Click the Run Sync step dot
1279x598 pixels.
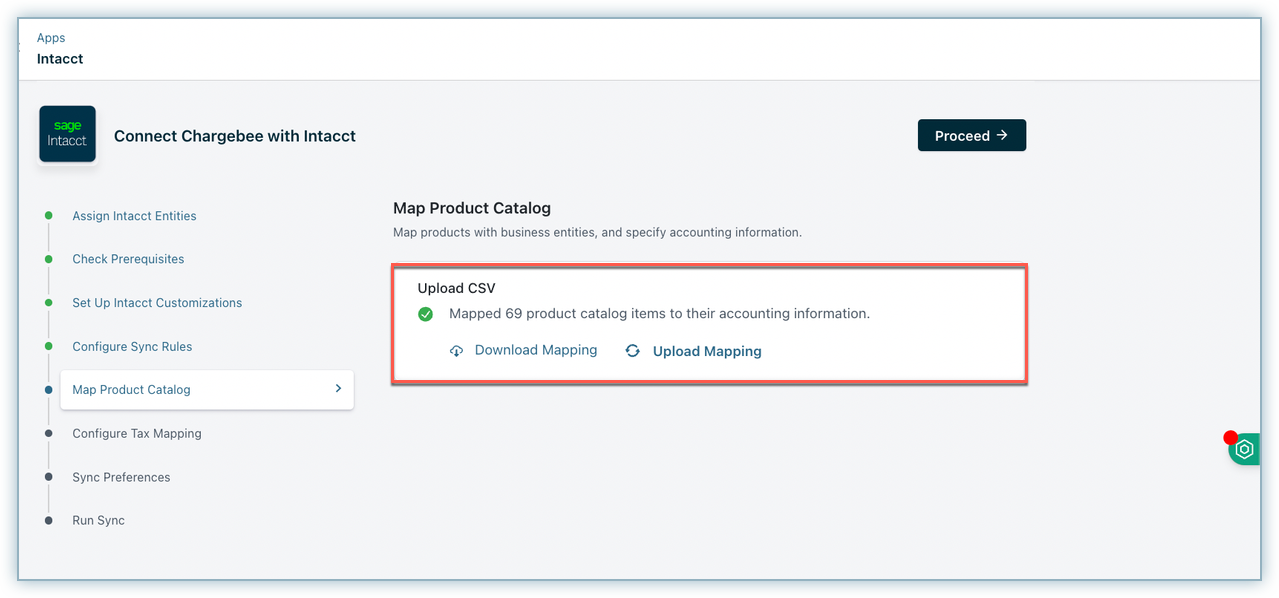click(48, 521)
